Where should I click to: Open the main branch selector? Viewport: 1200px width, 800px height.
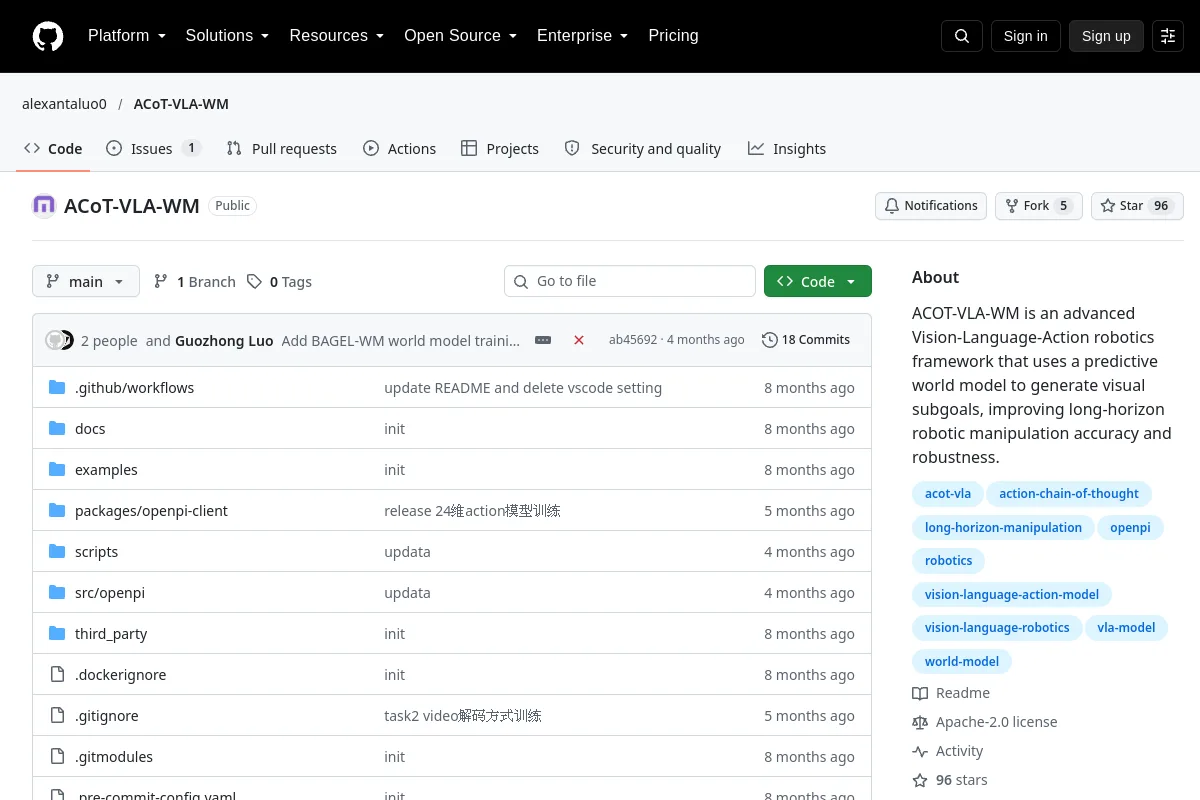tap(86, 282)
